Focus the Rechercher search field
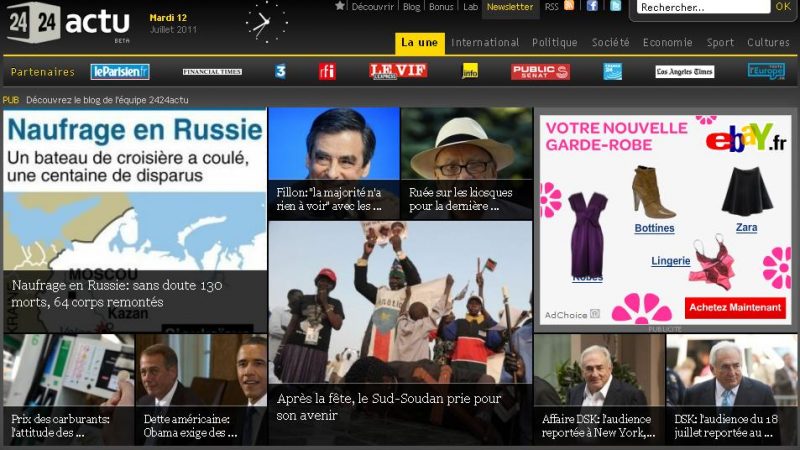 703,7
